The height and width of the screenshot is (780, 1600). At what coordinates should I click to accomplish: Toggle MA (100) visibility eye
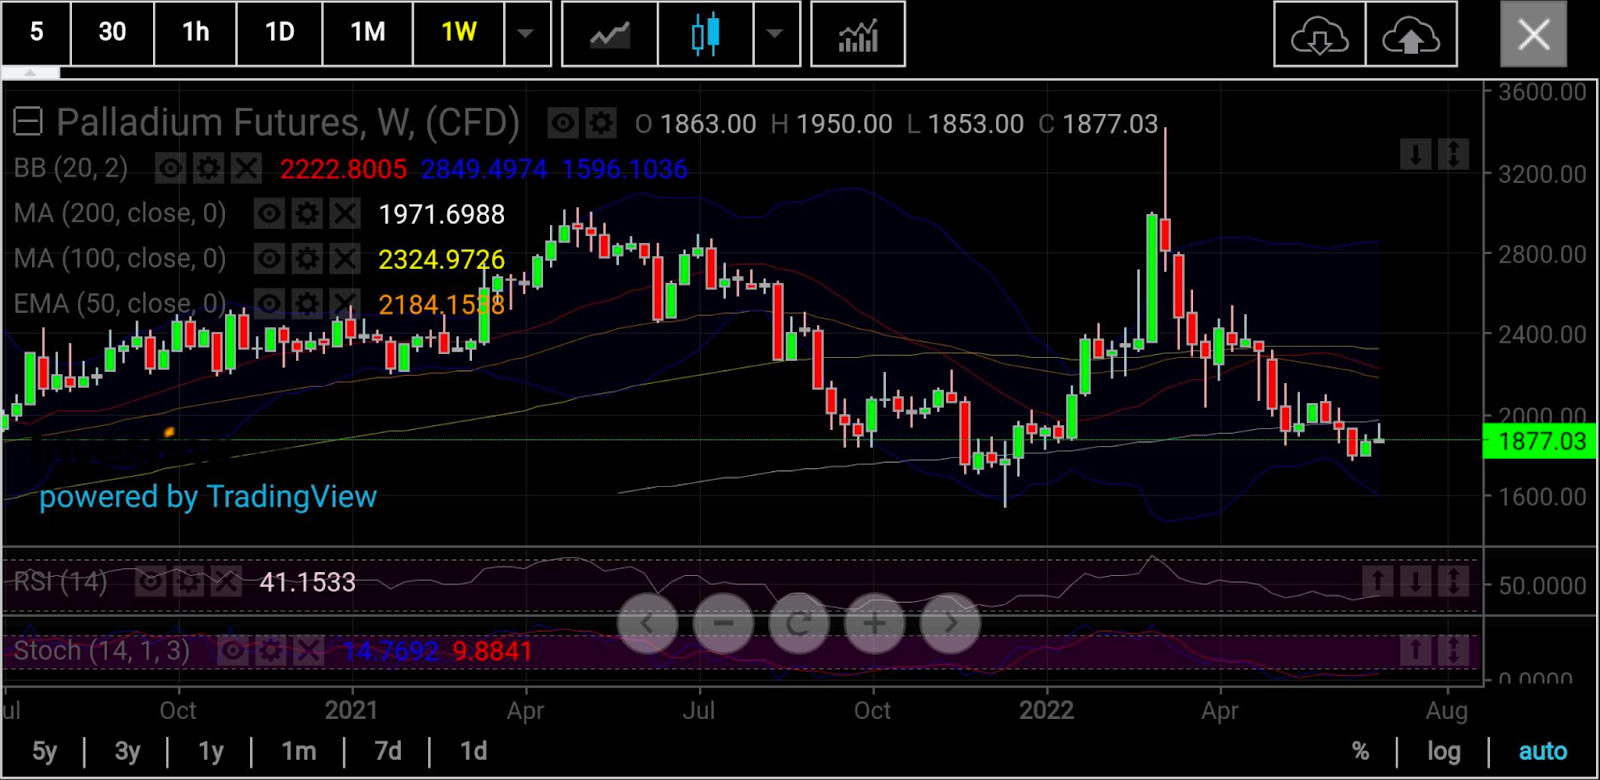pos(269,259)
